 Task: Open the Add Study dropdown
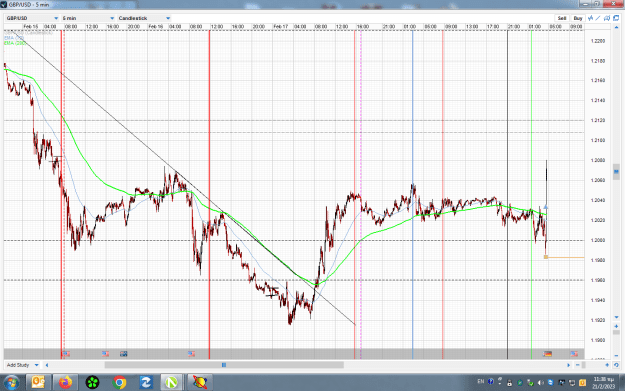[x=23, y=365]
